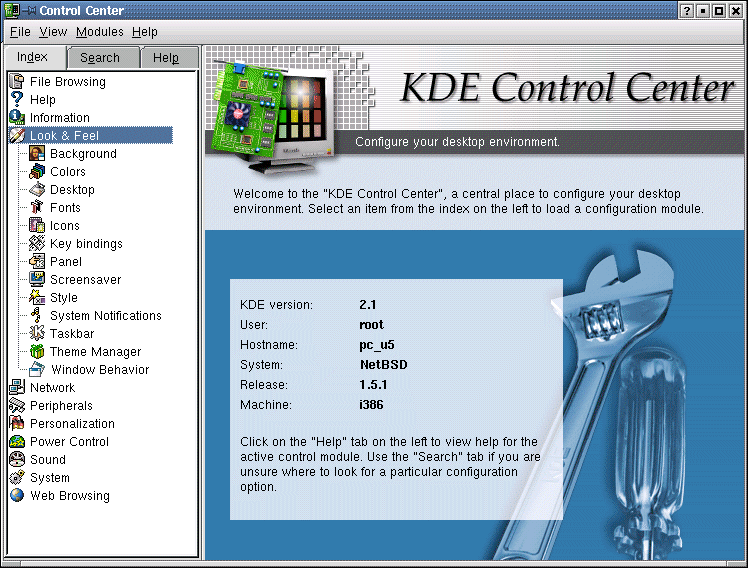
Task: Click the Colors module icon
Action: 37,171
